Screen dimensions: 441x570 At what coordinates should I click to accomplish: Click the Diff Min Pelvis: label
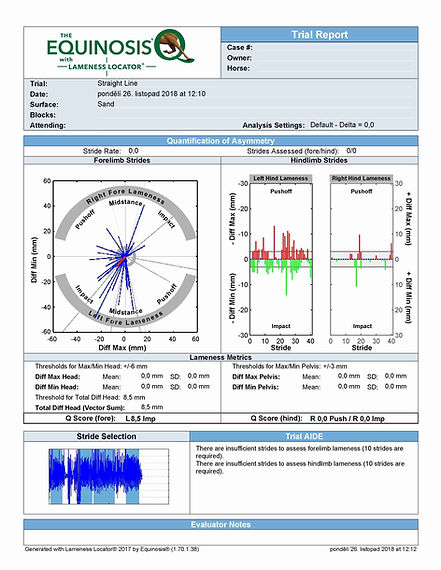[x=256, y=387]
